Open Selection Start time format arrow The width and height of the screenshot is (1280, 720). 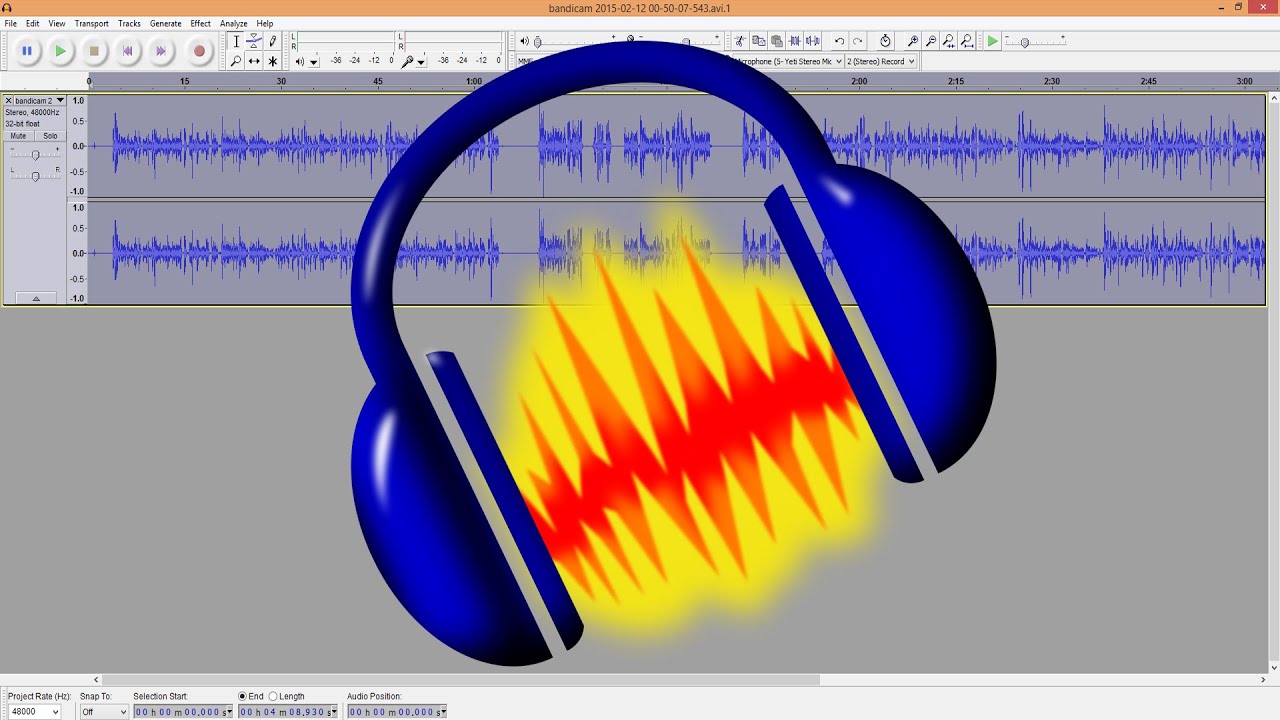tap(229, 712)
